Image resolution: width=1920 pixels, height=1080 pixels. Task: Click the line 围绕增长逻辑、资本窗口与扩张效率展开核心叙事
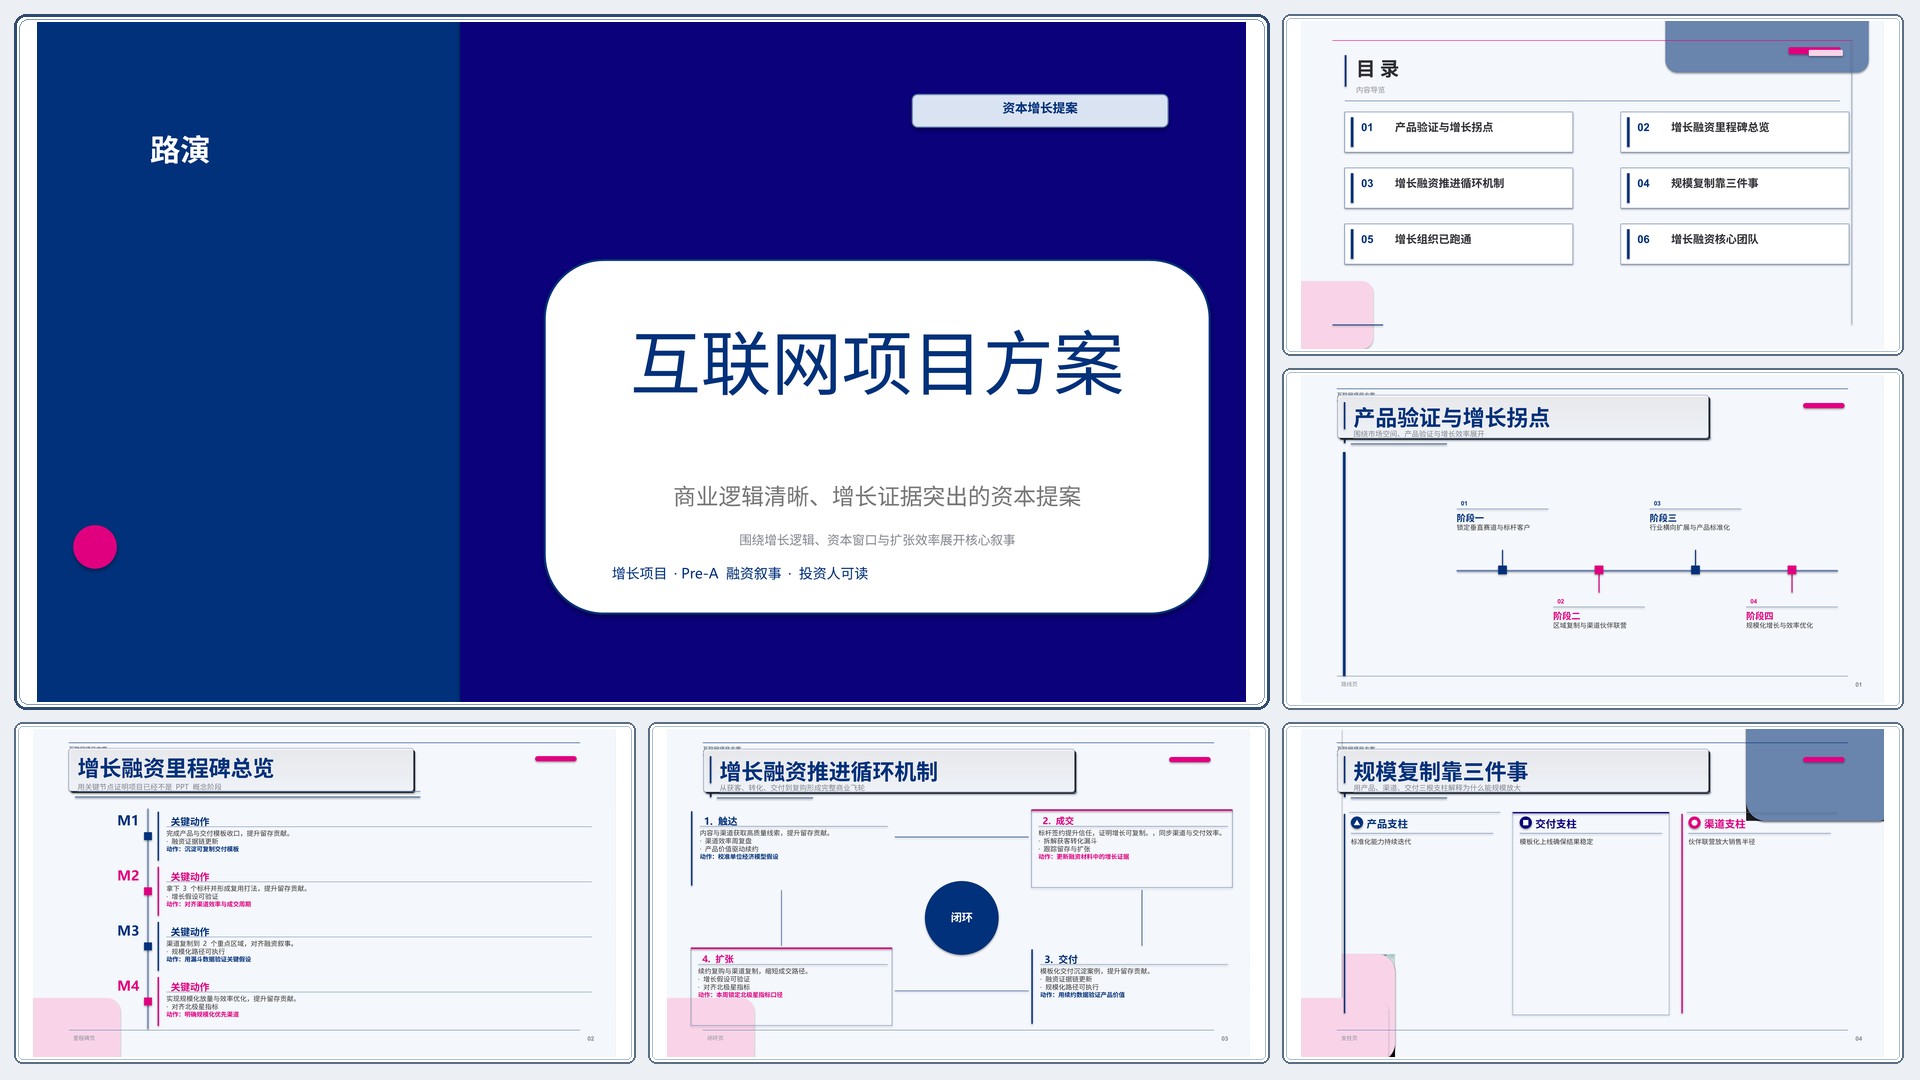tap(877, 540)
